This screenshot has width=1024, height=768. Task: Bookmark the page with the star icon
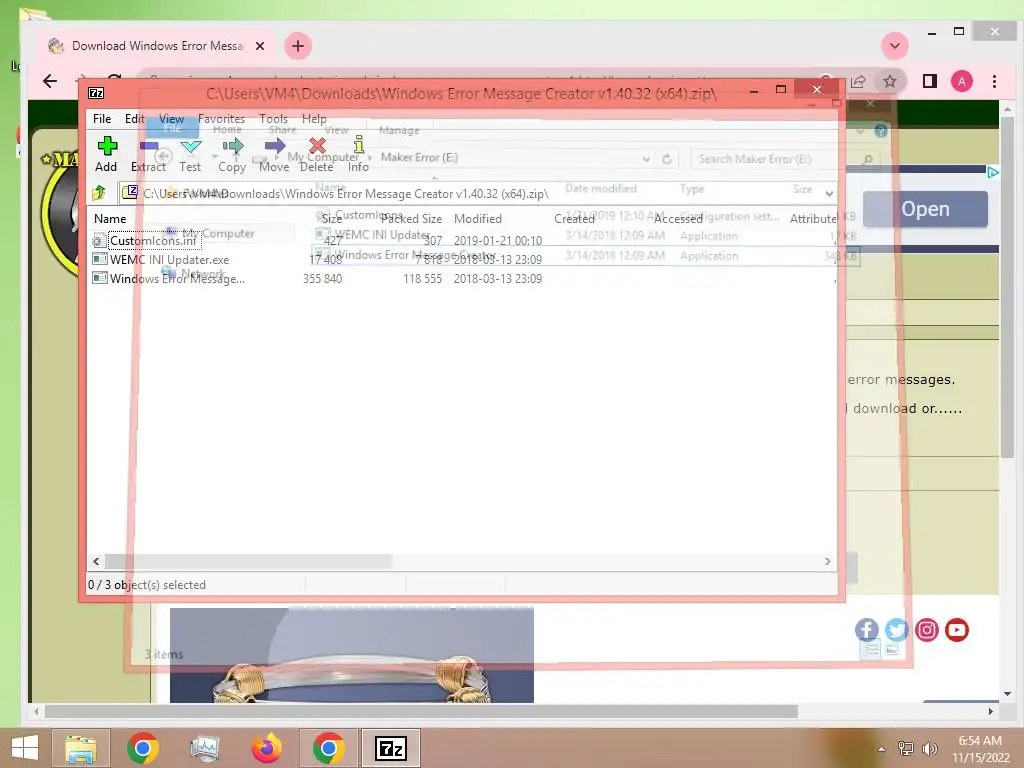(x=889, y=81)
